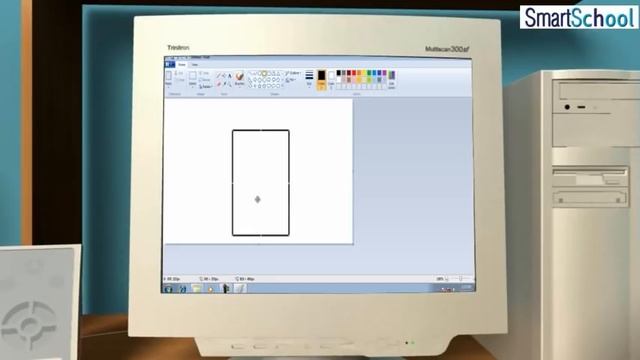Click the Paste clipboard button
The width and height of the screenshot is (640, 360).
pos(169,78)
